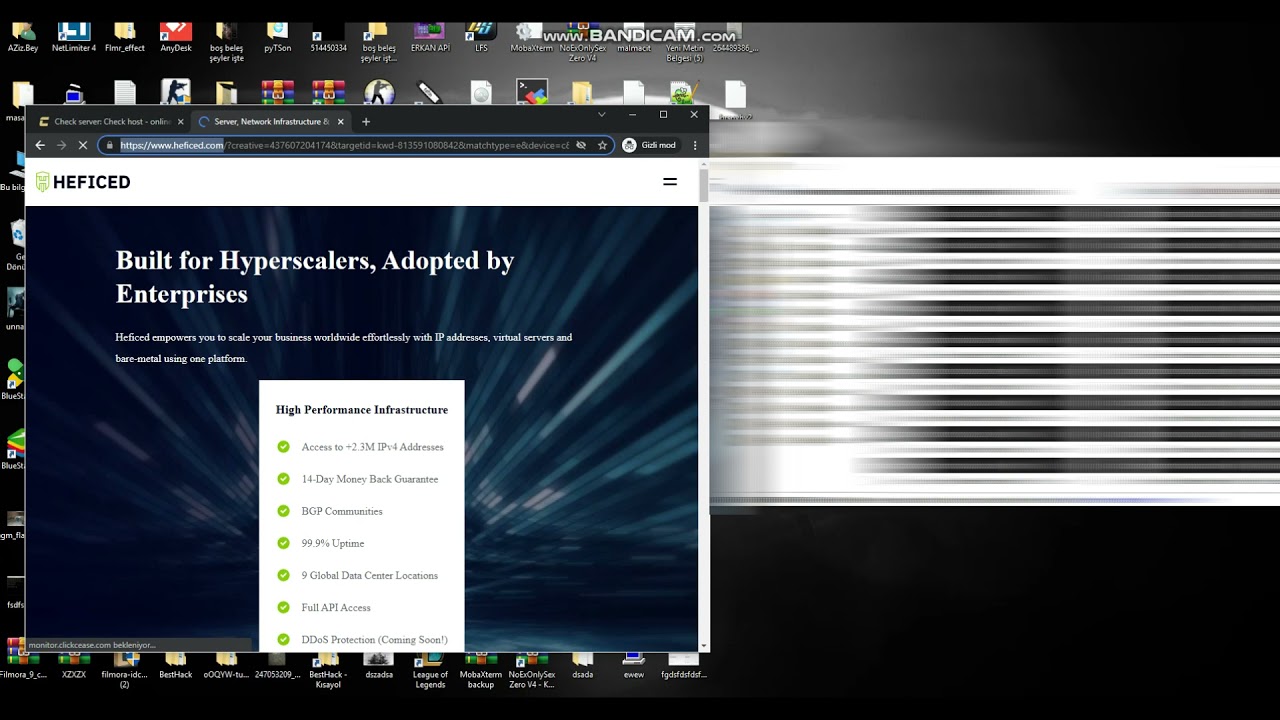This screenshot has width=1280, height=720.
Task: Open the NoExOnlySex Zero V4 - K... bottom icon
Action: [532, 669]
